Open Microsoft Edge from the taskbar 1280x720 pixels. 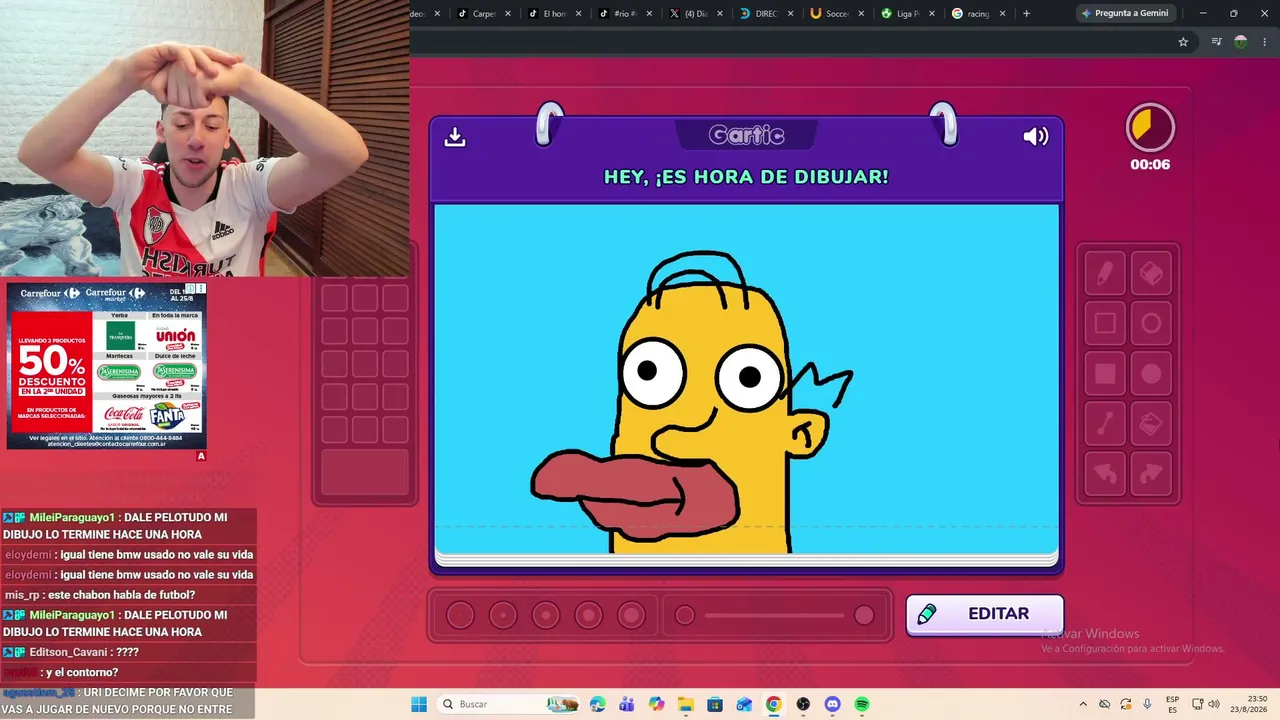point(598,704)
